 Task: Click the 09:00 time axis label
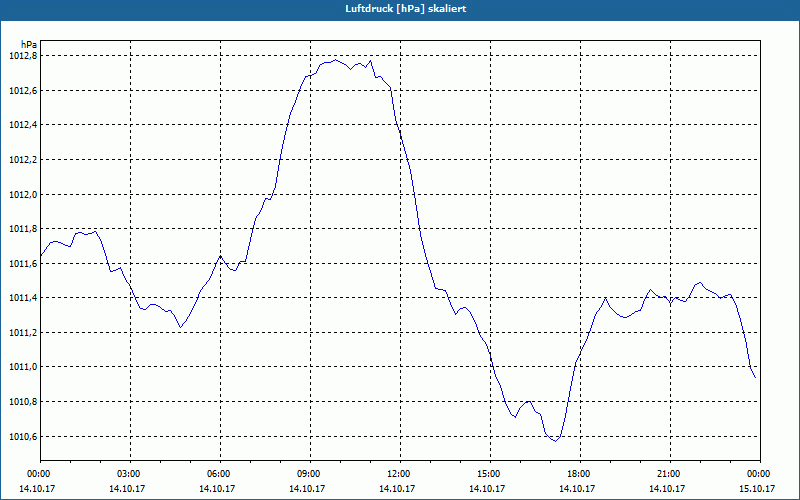[307, 474]
